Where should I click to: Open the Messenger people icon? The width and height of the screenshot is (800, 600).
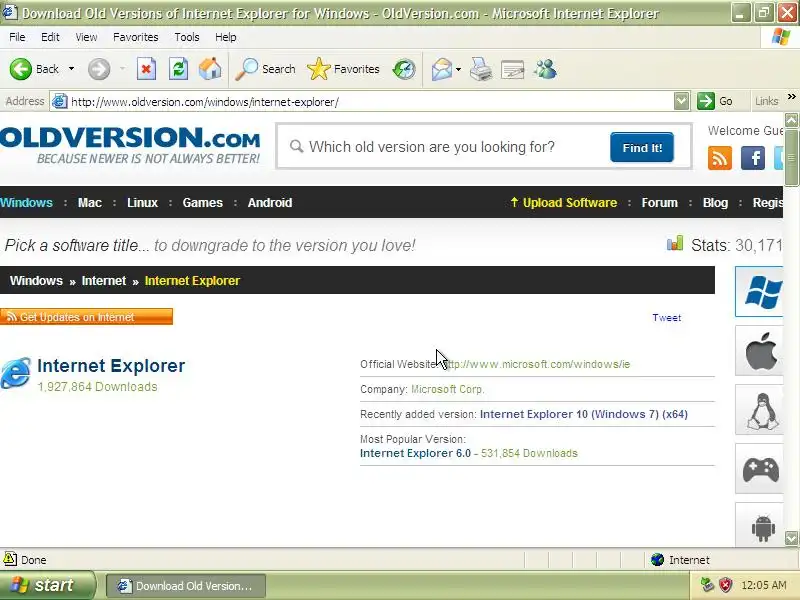click(x=545, y=69)
